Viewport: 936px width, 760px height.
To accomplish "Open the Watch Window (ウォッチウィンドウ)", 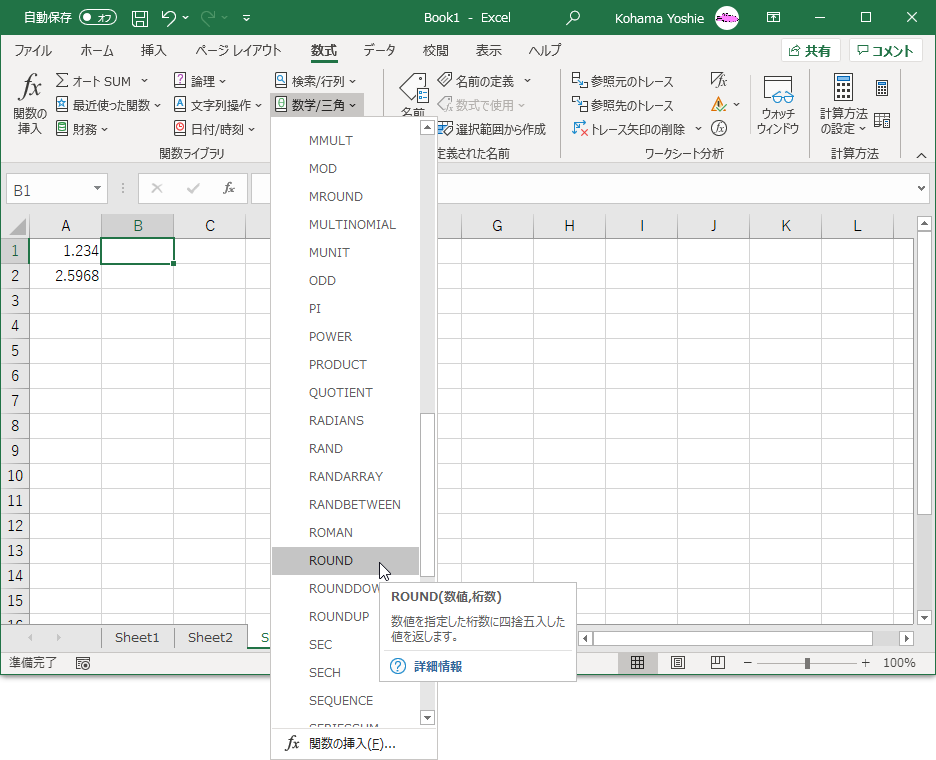I will pyautogui.click(x=778, y=105).
